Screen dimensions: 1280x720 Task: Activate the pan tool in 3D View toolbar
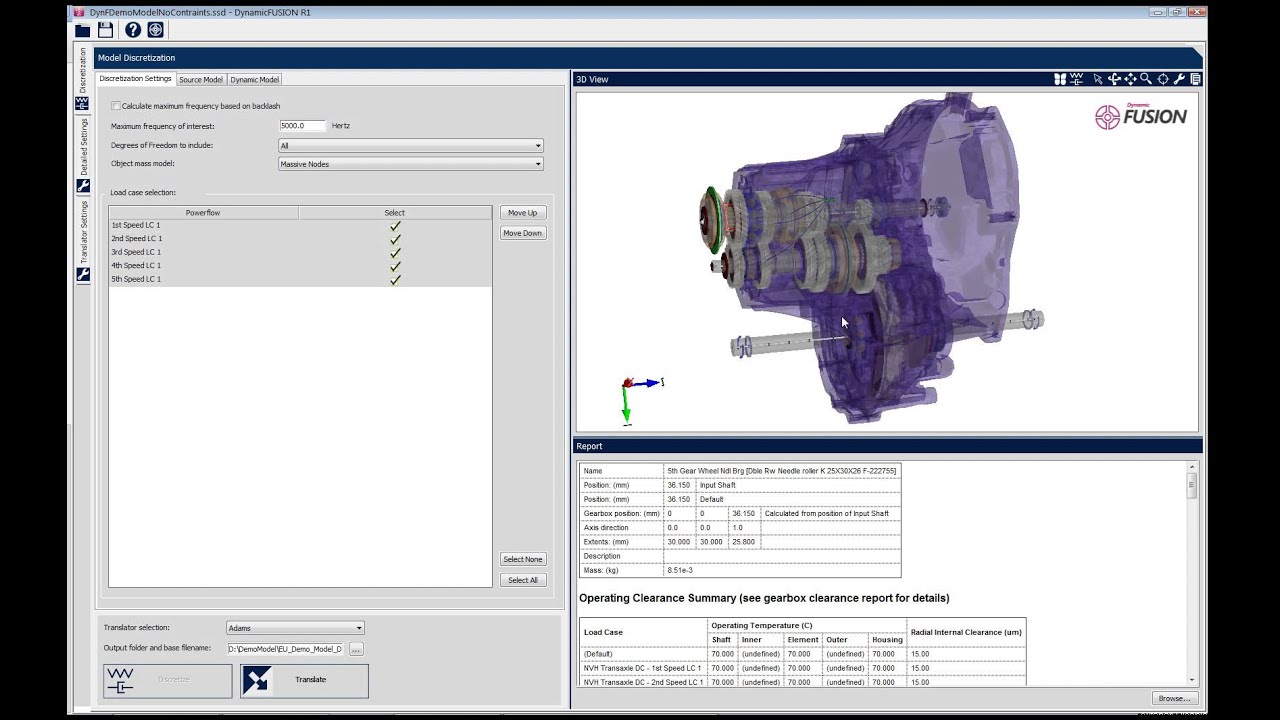tap(1130, 79)
